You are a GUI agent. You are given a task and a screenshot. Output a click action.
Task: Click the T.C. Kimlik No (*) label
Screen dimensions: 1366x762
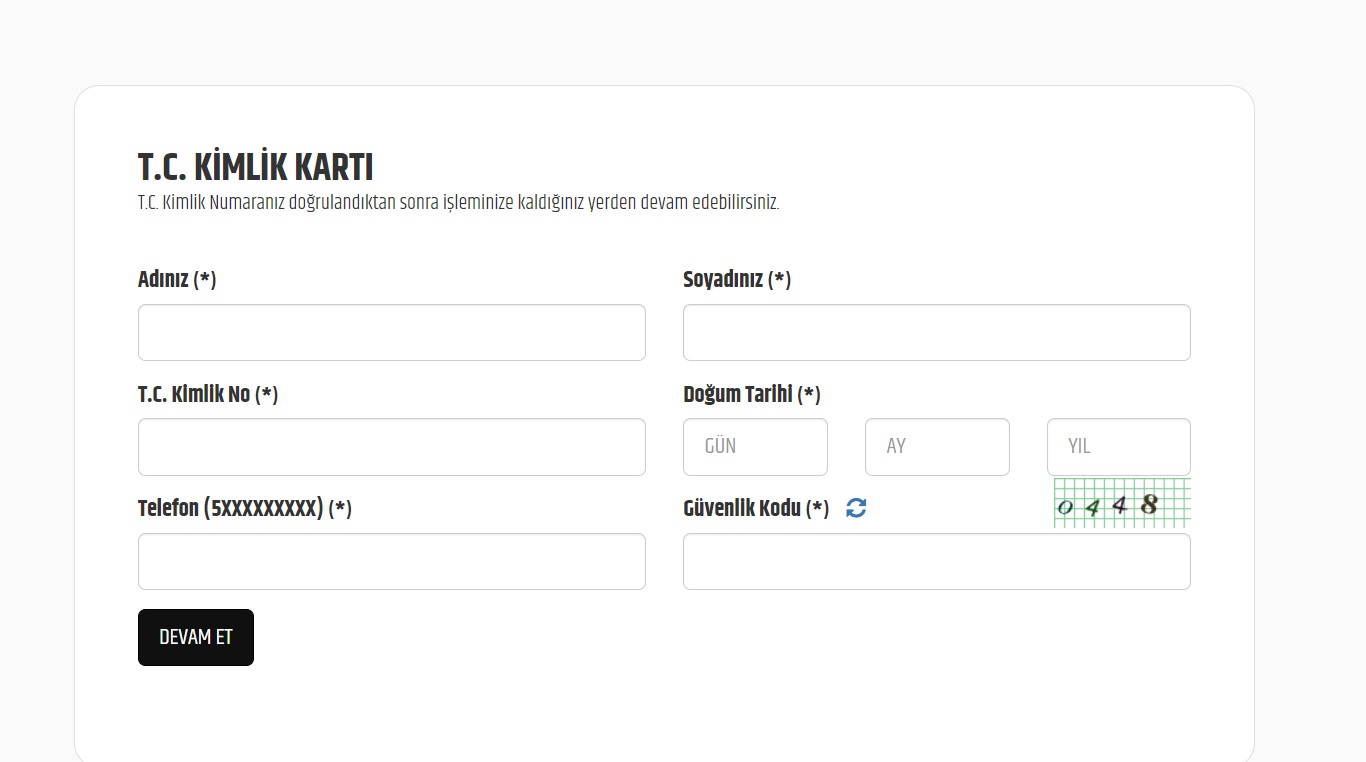[x=208, y=395]
